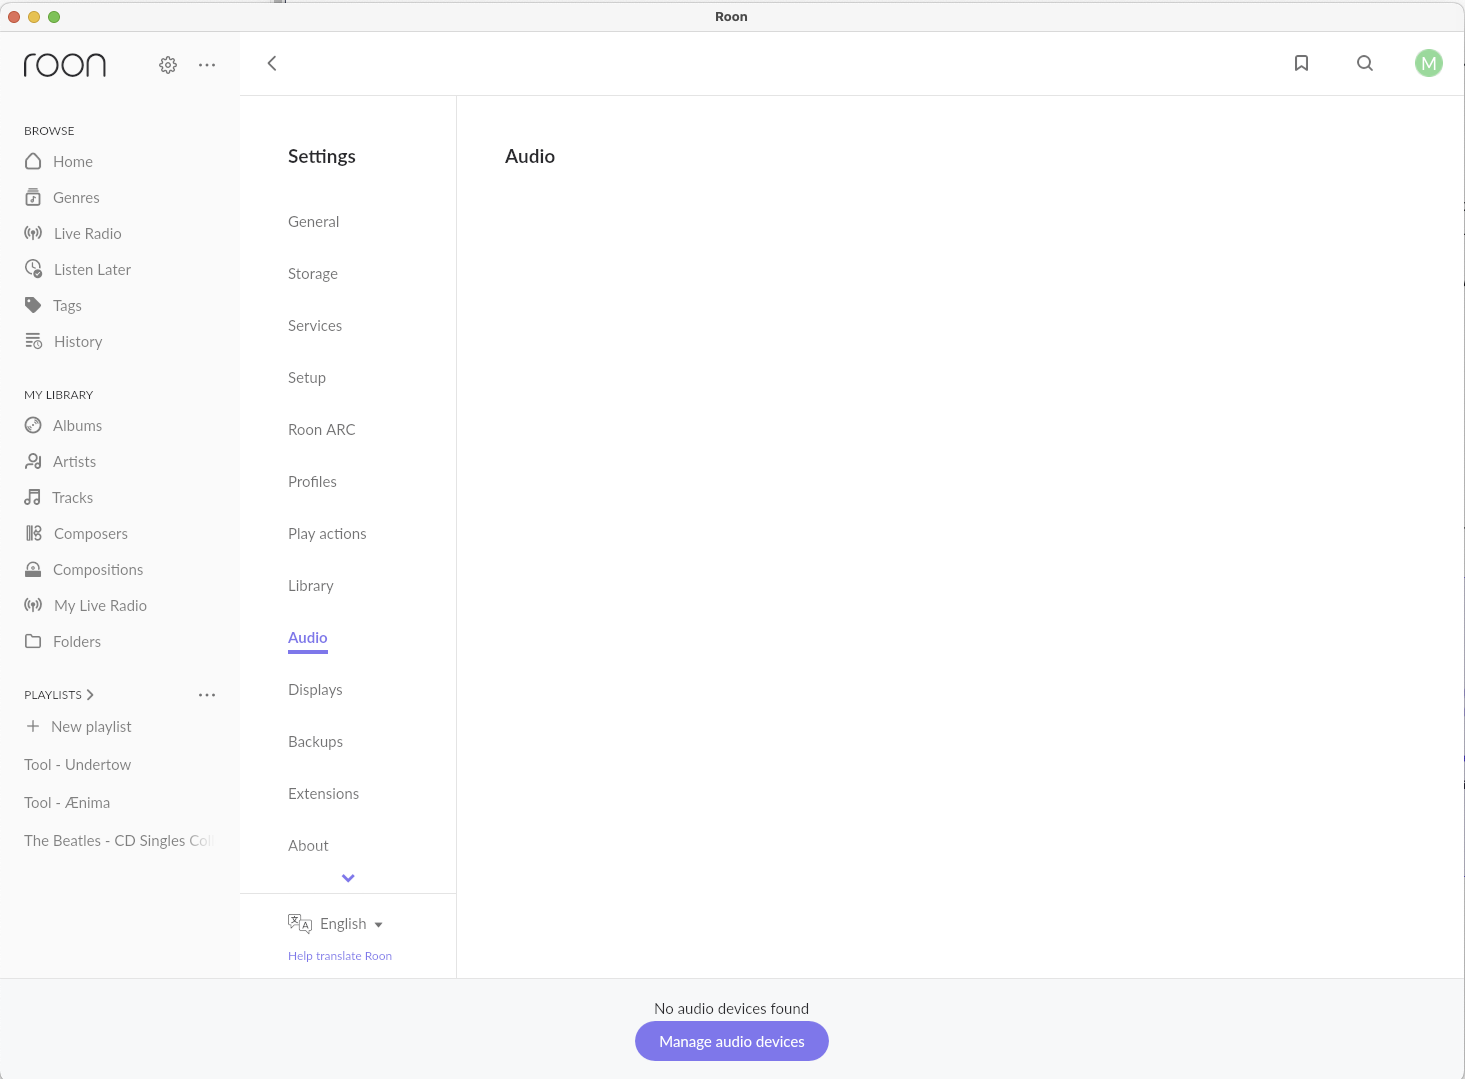Viewport: 1465px width, 1079px height.
Task: Browse Artists in My Library
Action: click(x=74, y=462)
